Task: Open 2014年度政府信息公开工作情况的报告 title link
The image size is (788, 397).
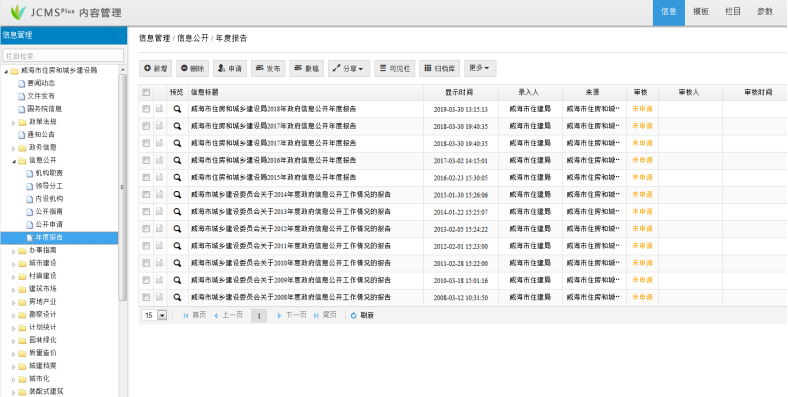Action: [x=291, y=194]
